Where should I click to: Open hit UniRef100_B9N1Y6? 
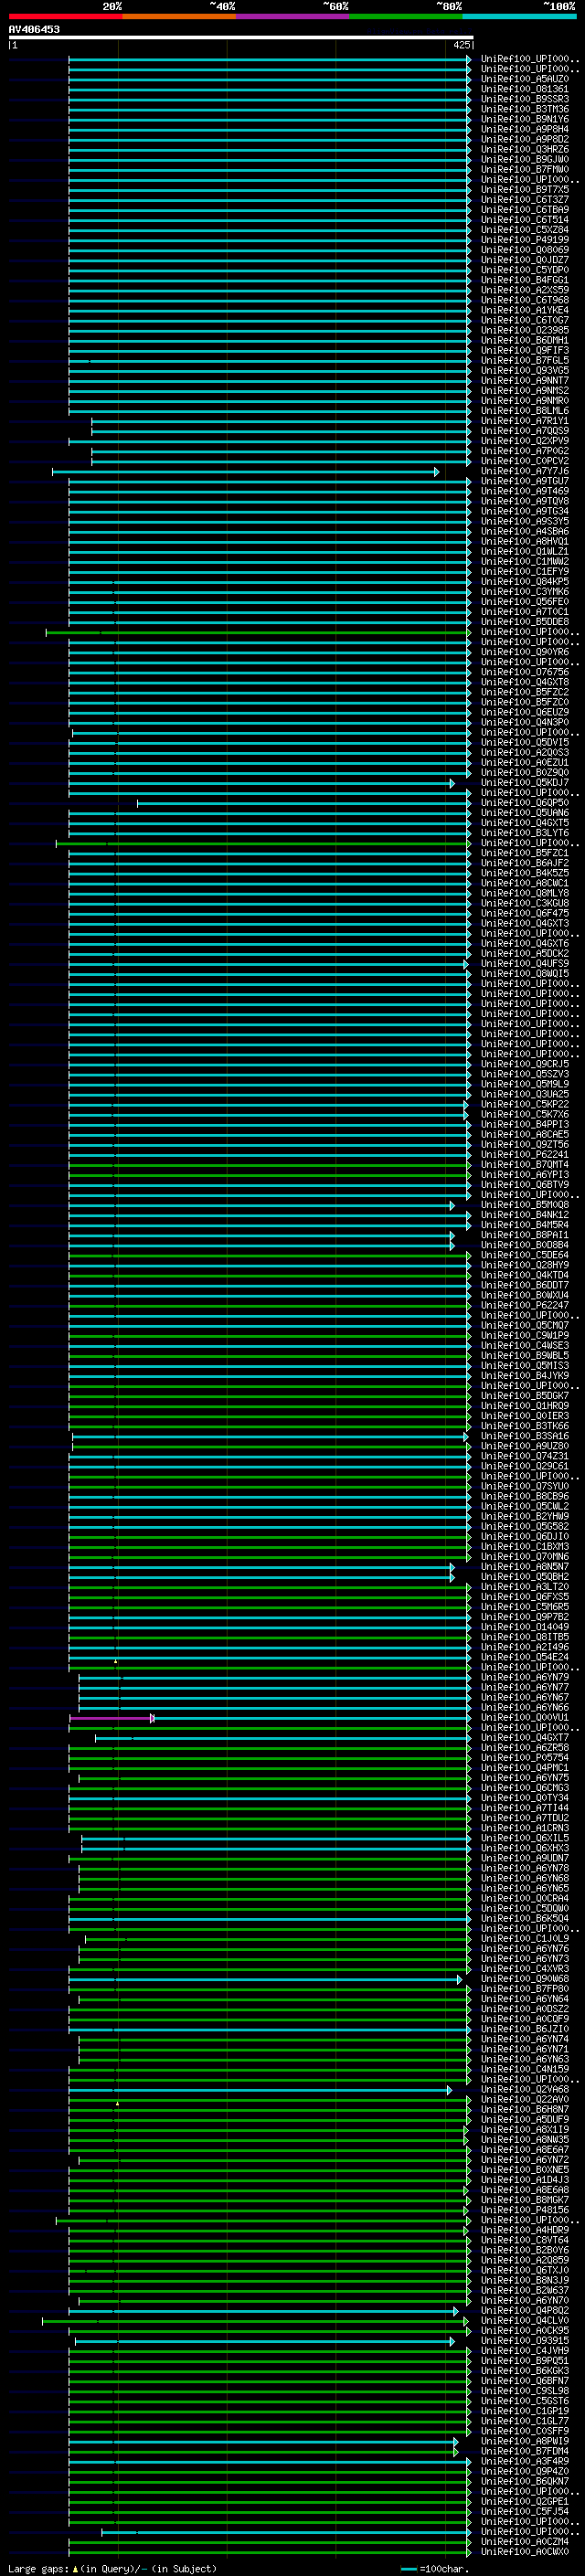point(525,119)
